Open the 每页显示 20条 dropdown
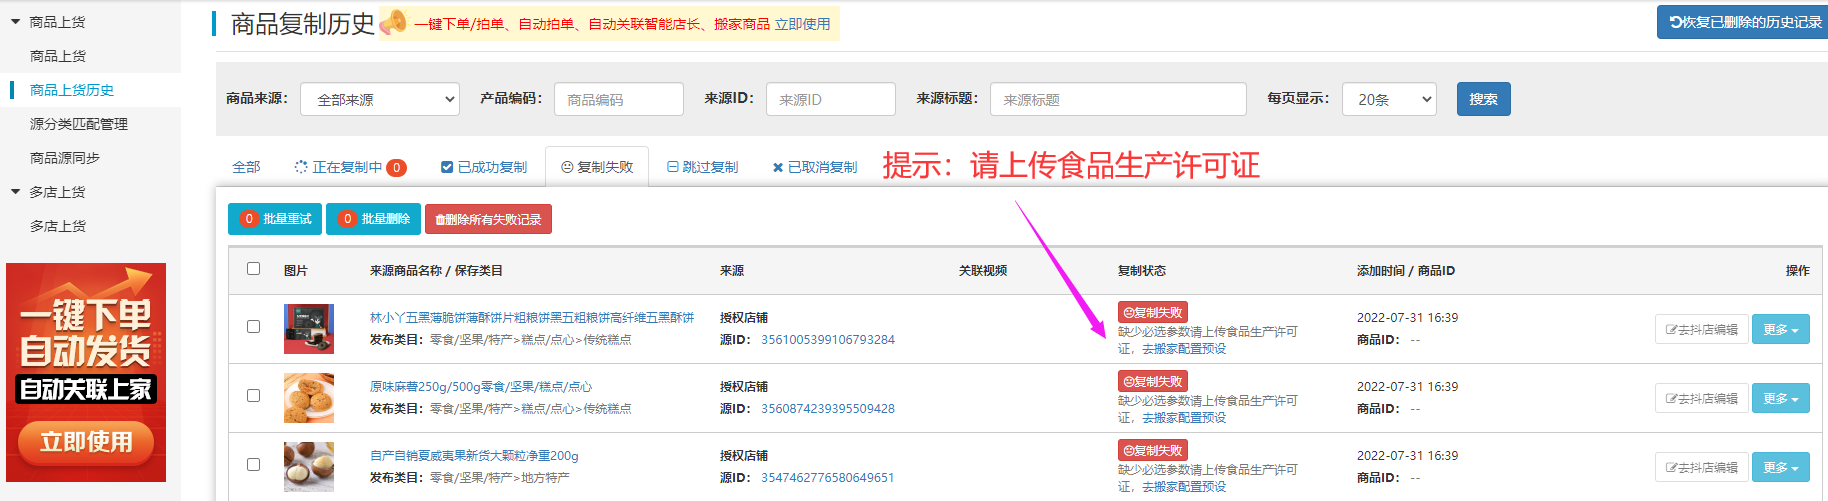 coord(1388,99)
